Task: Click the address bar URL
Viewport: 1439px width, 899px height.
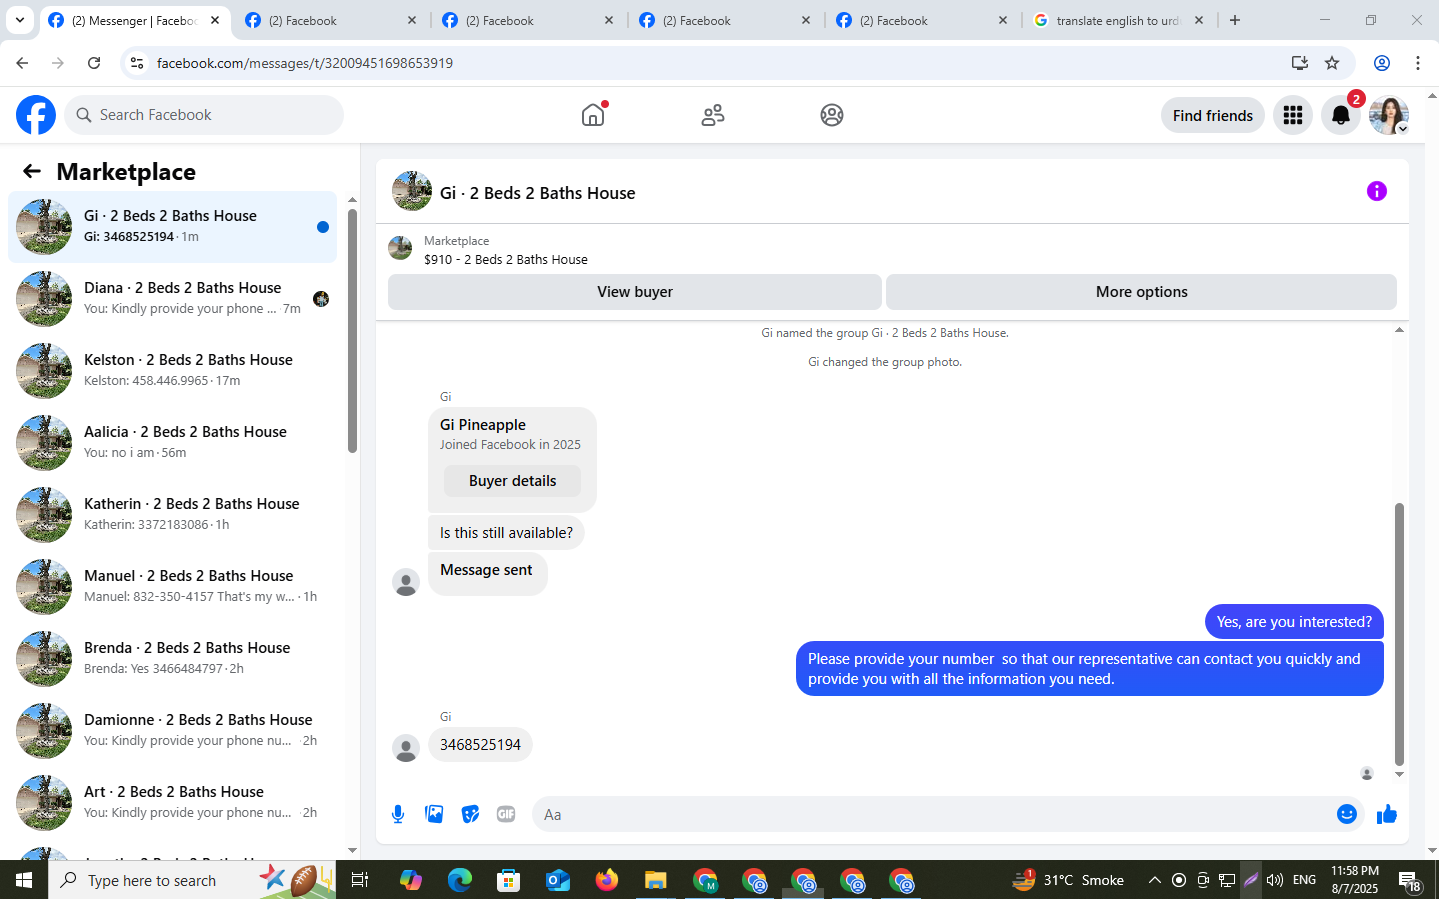Action: click(x=305, y=63)
